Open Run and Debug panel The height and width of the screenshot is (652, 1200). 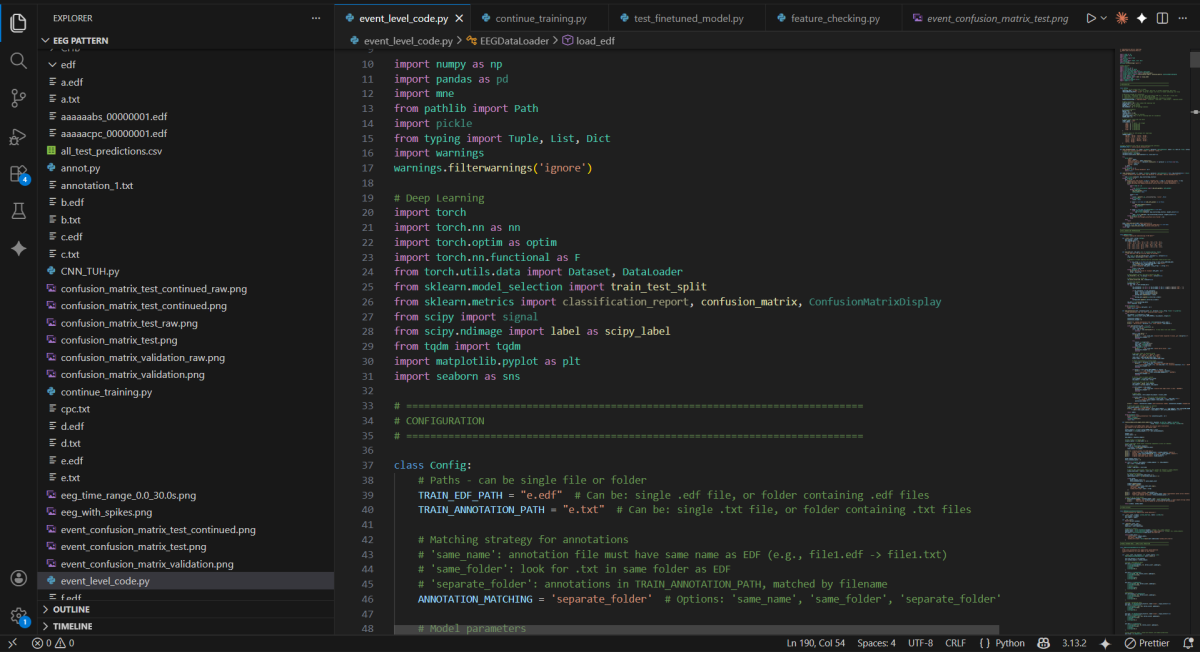18,136
